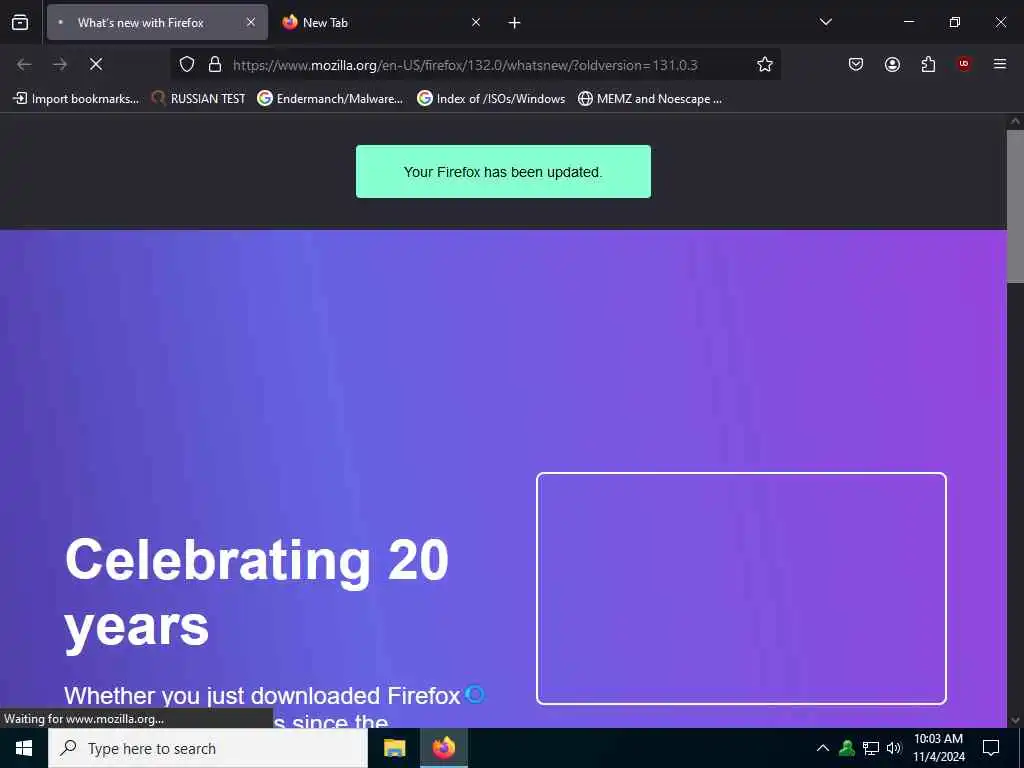
Task: Click scrollbar down arrow
Action: (1015, 720)
